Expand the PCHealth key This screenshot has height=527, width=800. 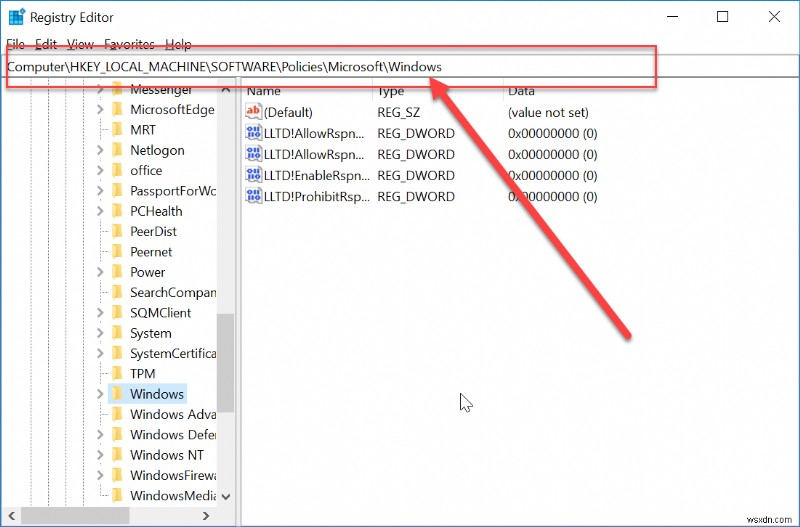[x=100, y=211]
